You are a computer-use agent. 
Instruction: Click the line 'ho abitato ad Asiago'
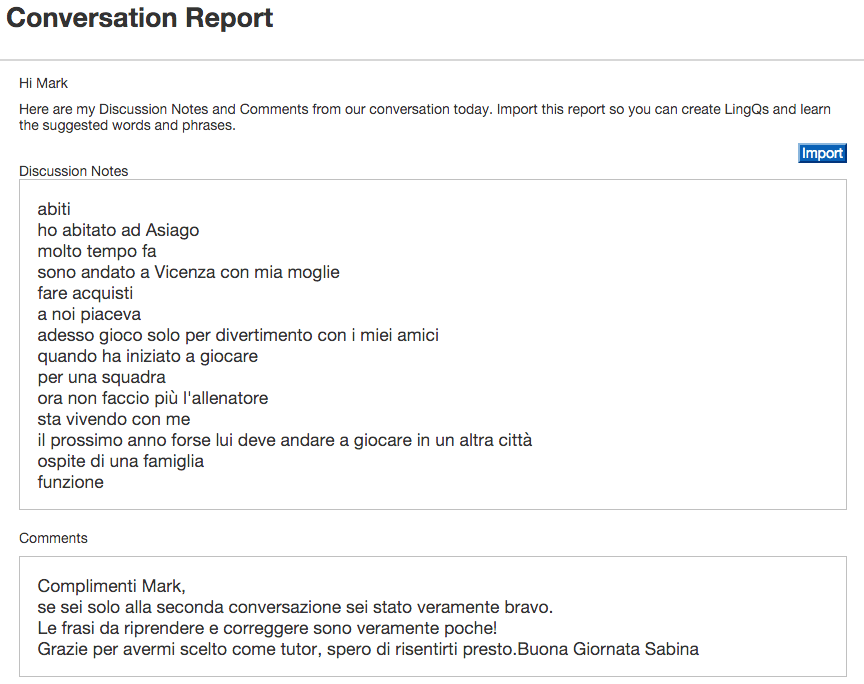[118, 230]
